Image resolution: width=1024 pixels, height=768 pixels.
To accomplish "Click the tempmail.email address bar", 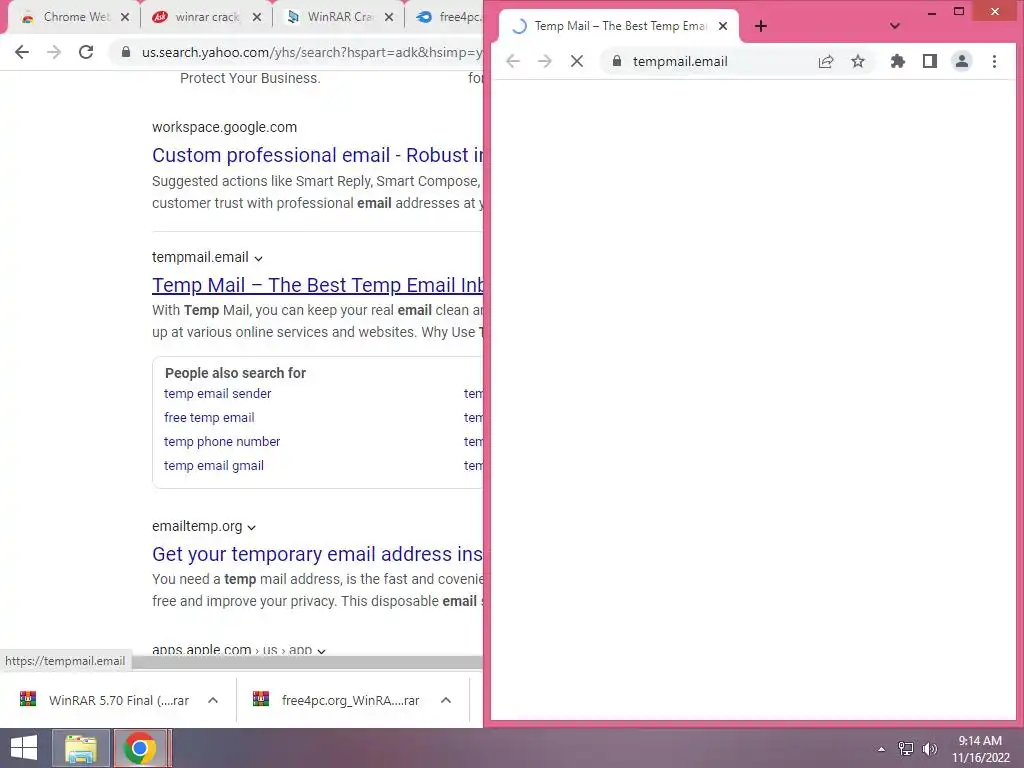I will pyautogui.click(x=680, y=61).
